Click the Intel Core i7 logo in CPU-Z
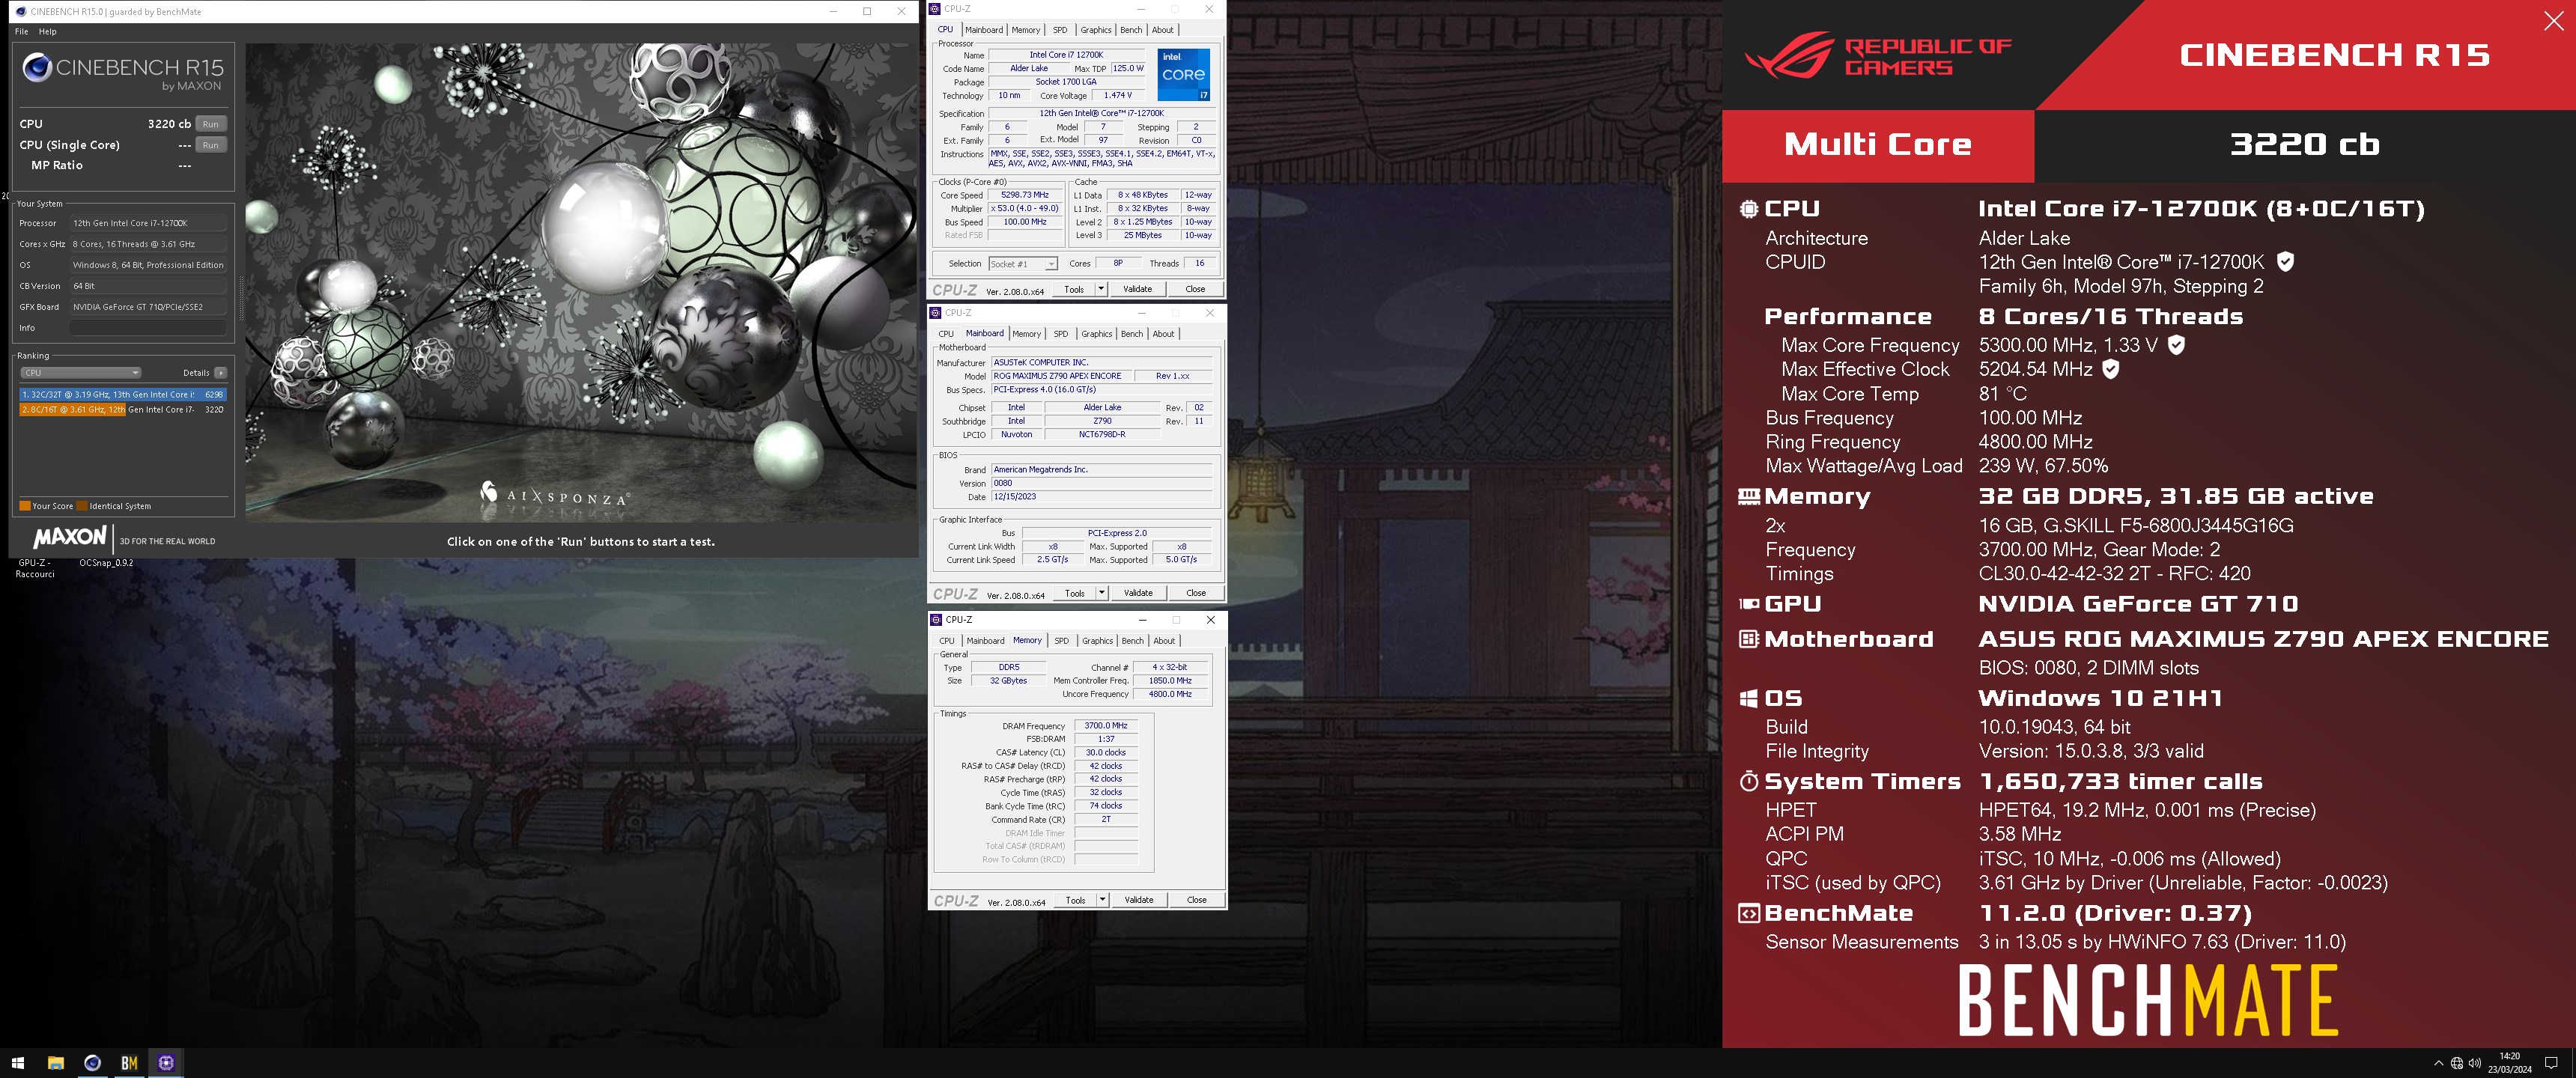This screenshot has height=1078, width=2576. [x=1183, y=74]
